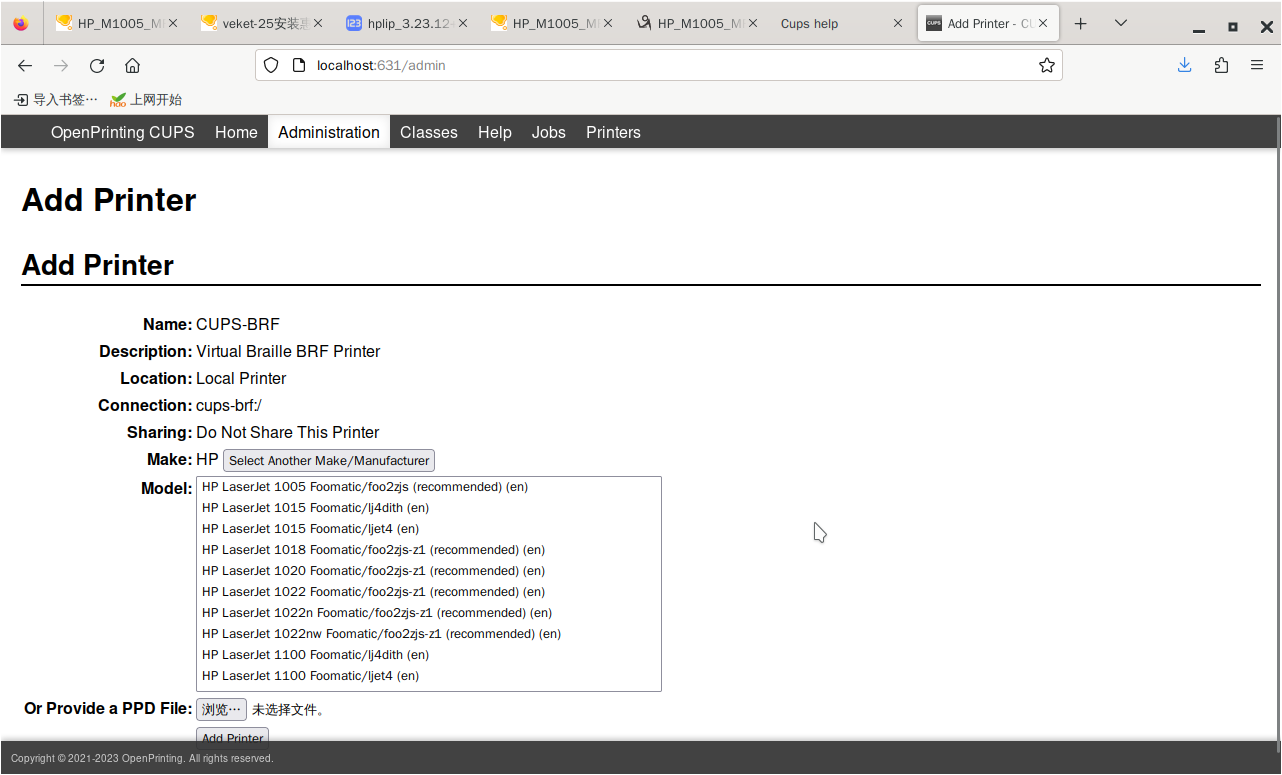This screenshot has height=775, width=1282.
Task: Close the Cups help tab
Action: point(897,23)
